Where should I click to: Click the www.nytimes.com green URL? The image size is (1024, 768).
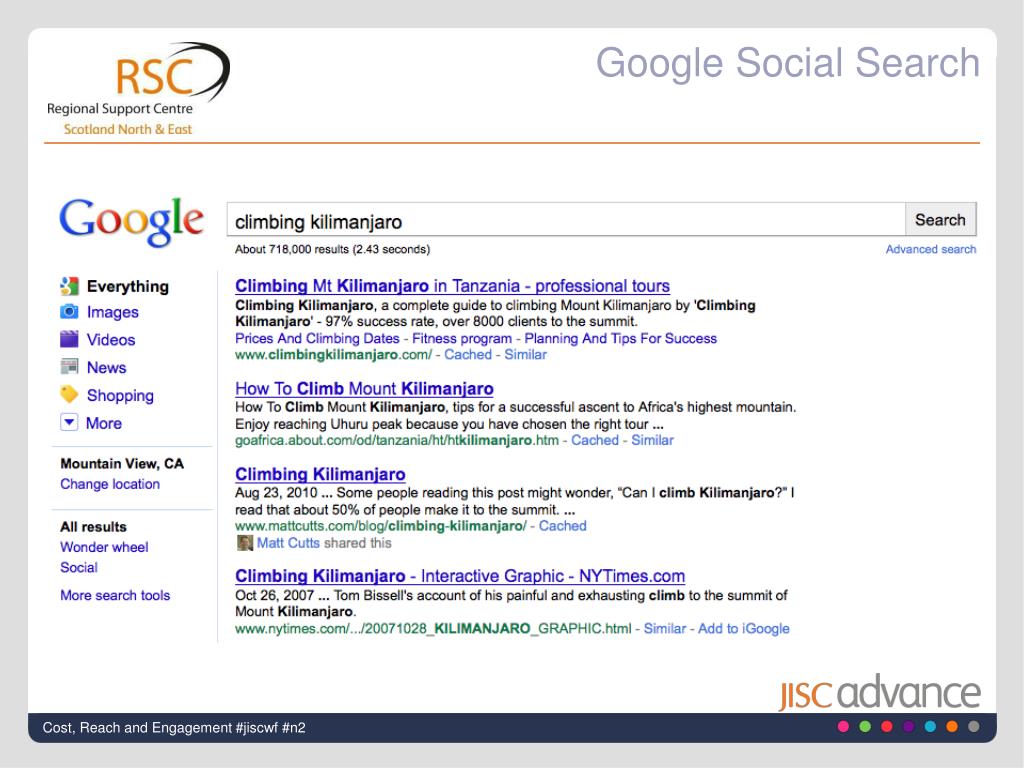433,628
